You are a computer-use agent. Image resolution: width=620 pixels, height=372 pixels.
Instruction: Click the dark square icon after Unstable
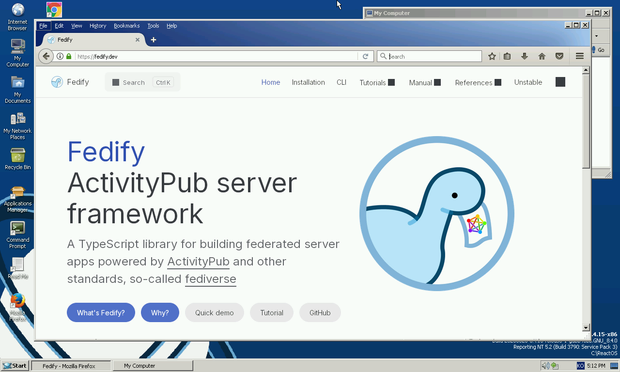[560, 82]
